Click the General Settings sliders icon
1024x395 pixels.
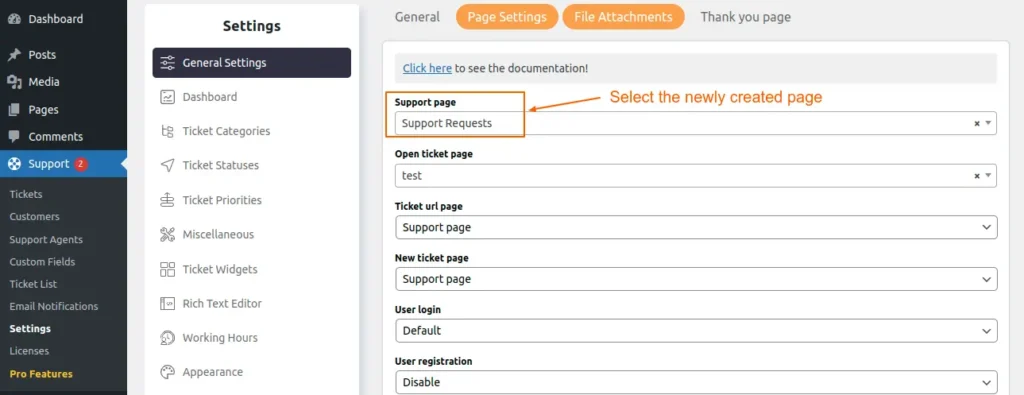(168, 63)
